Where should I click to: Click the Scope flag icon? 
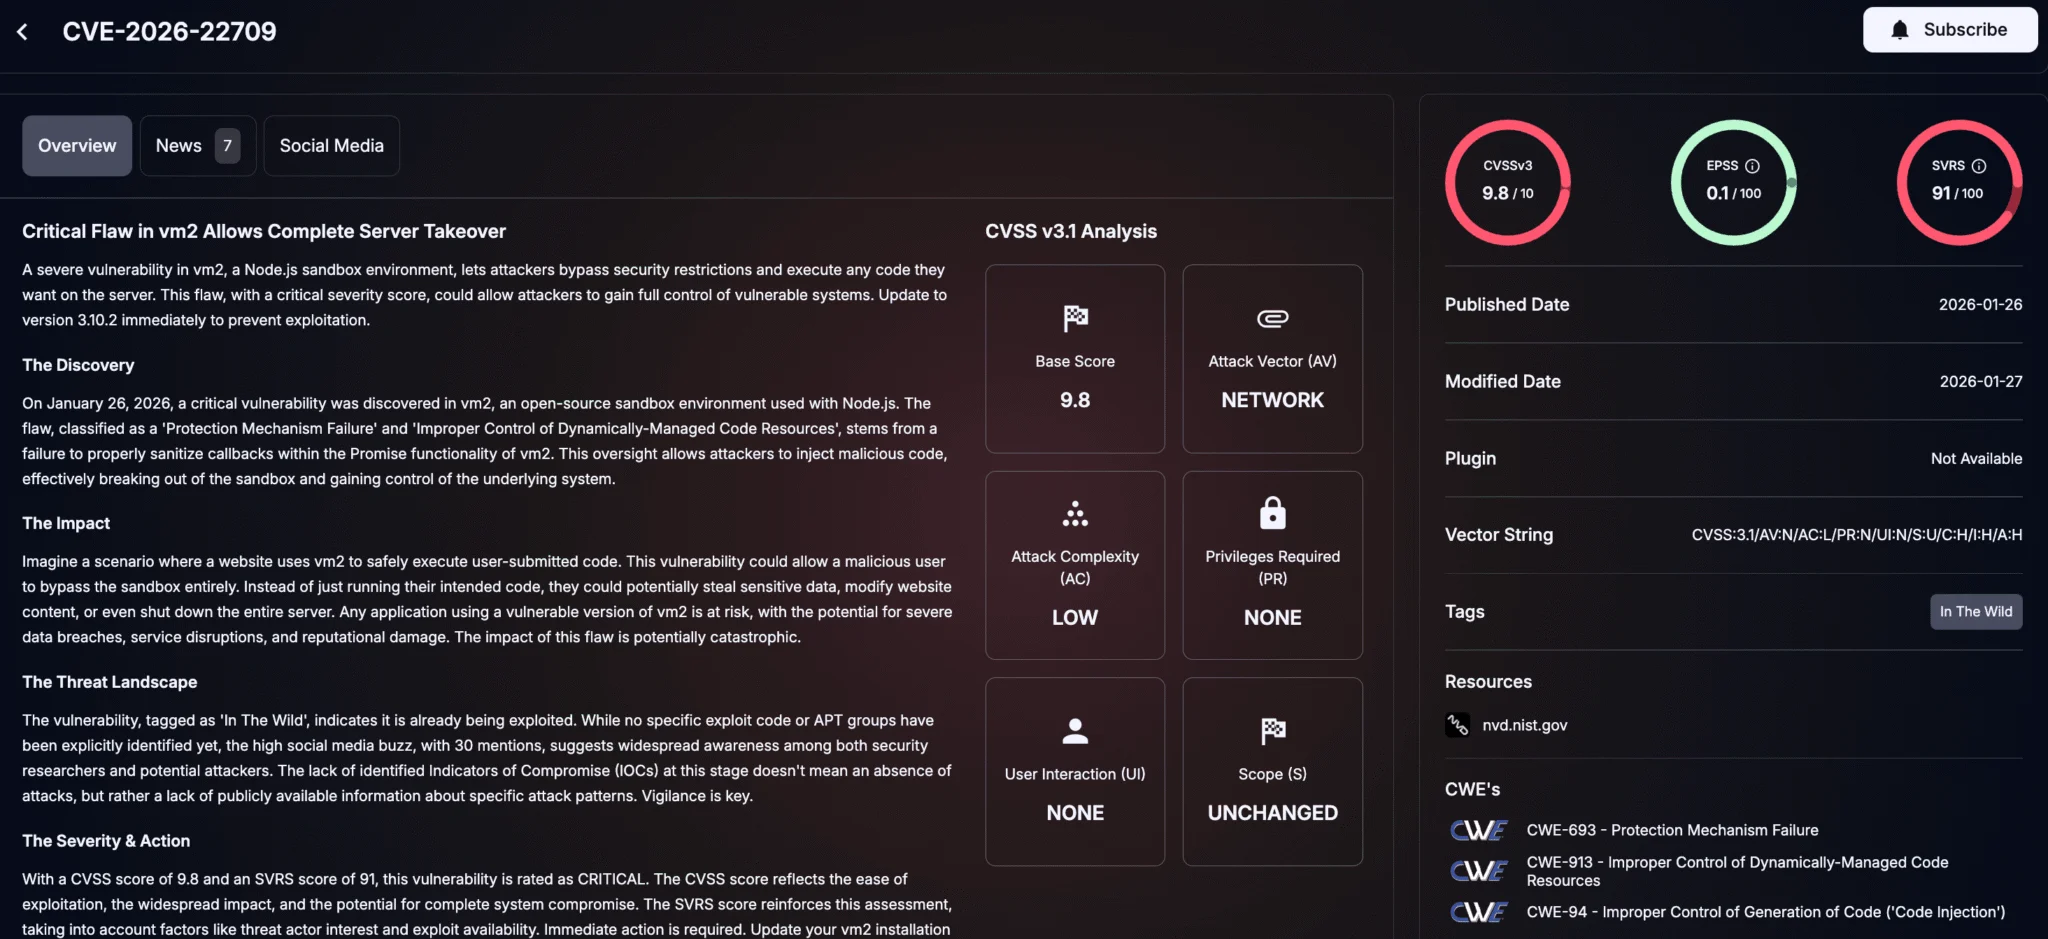tap(1272, 731)
